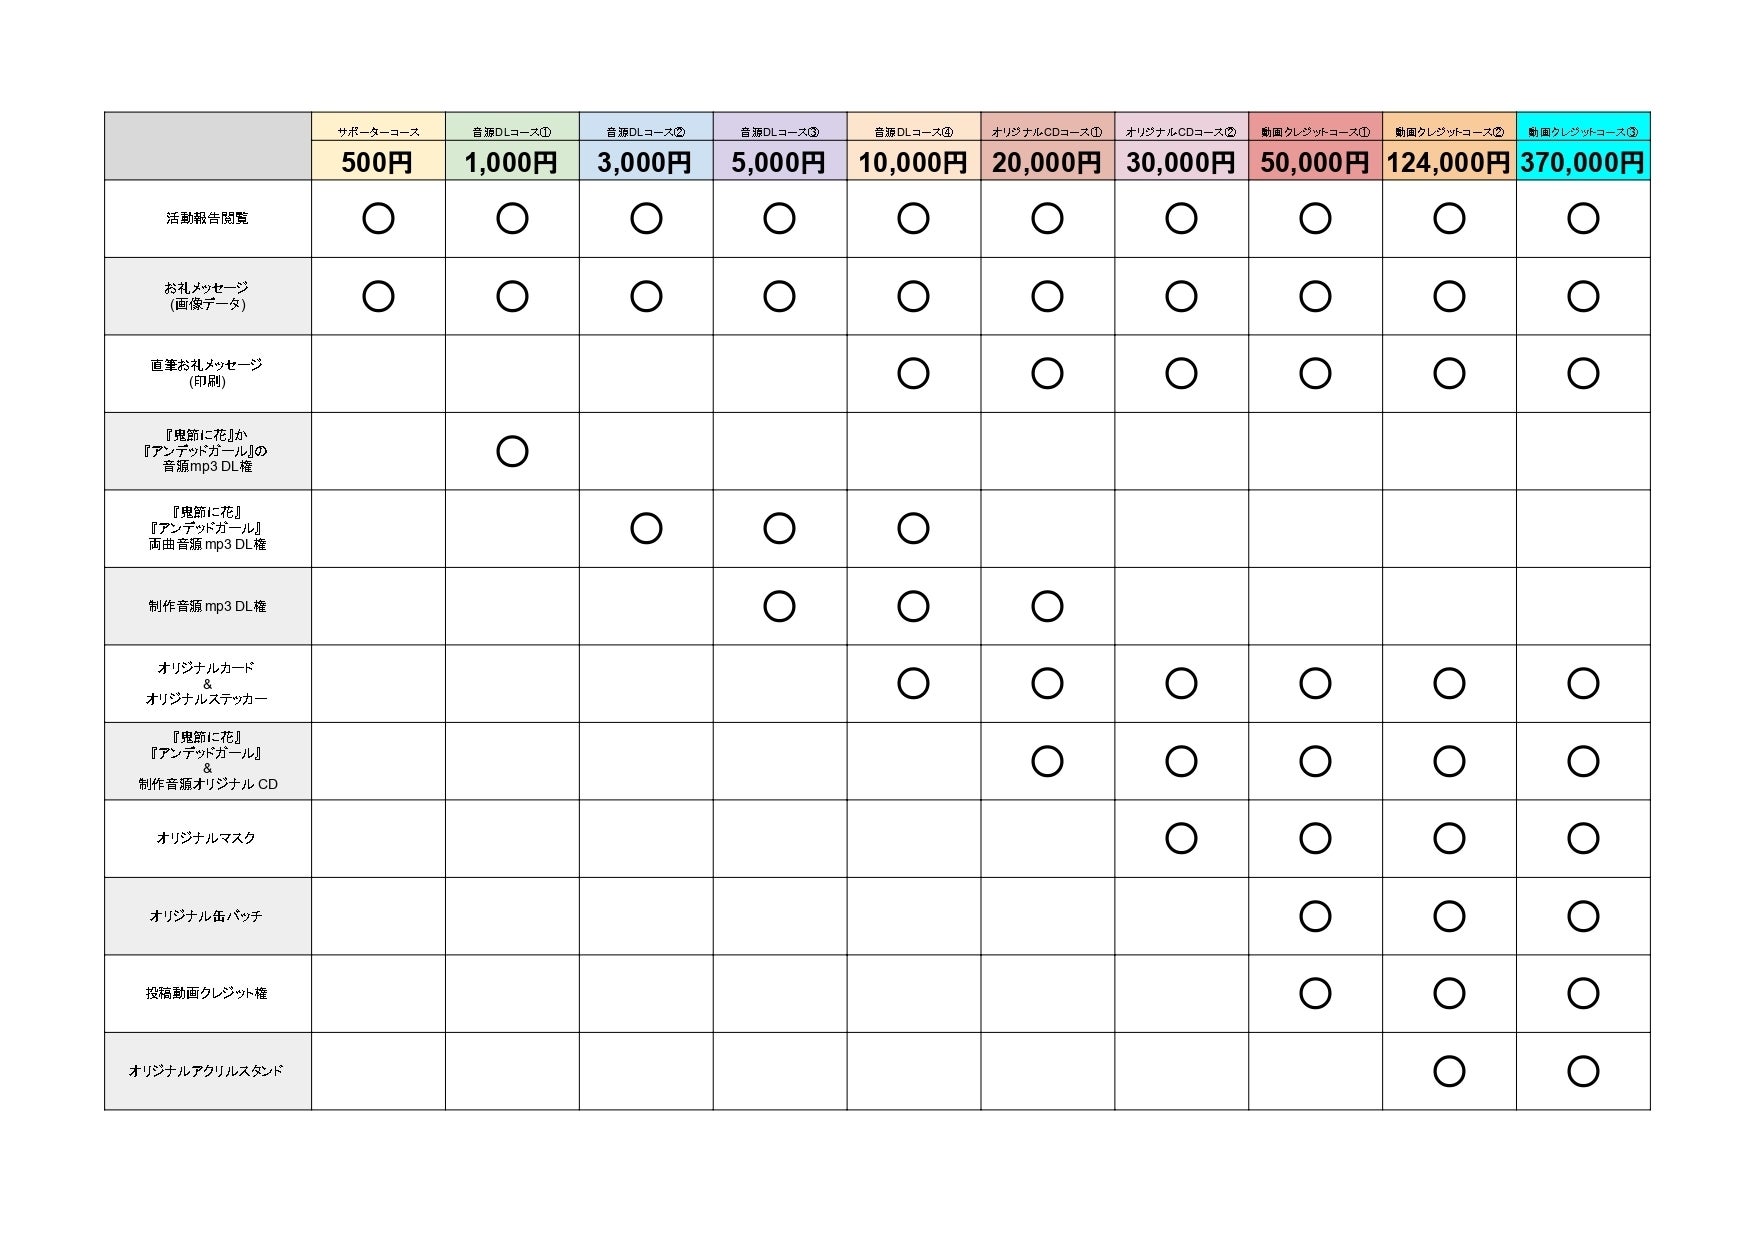Select the cyan 370,000円 price header
The height and width of the screenshot is (1240, 1755).
(x=1583, y=162)
